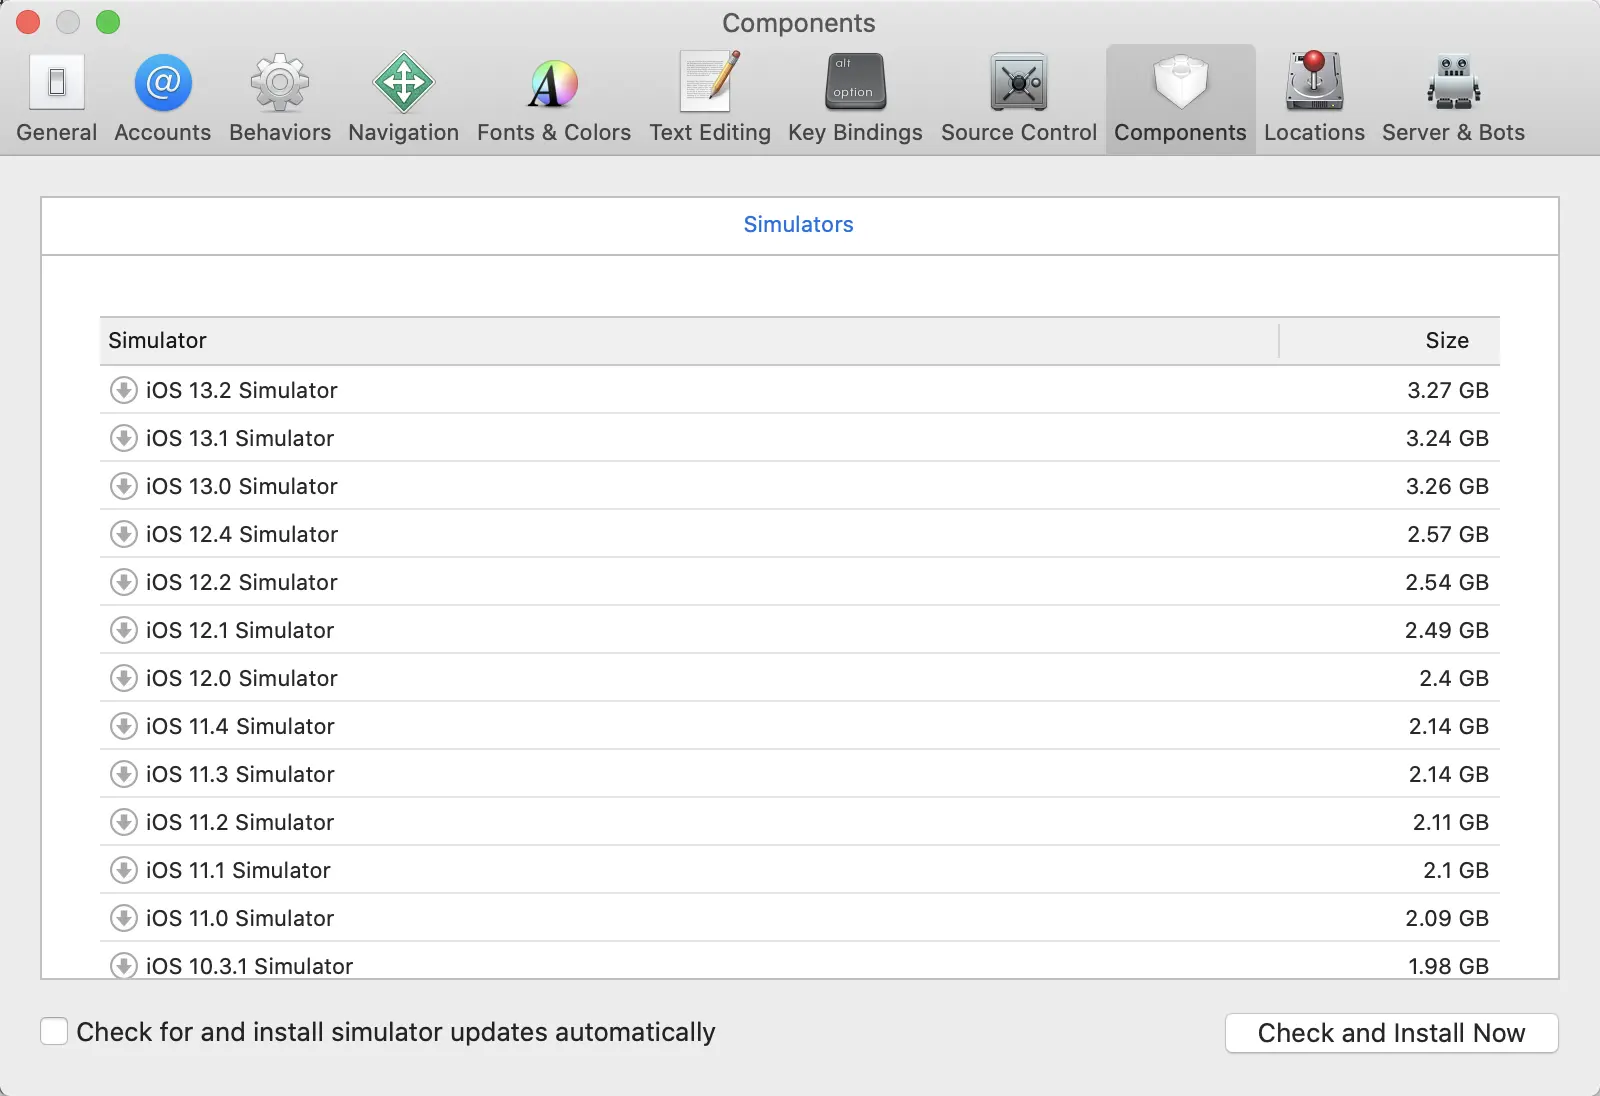Viewport: 1600px width, 1096px height.
Task: Select the Components preferences pane
Action: (x=1181, y=99)
